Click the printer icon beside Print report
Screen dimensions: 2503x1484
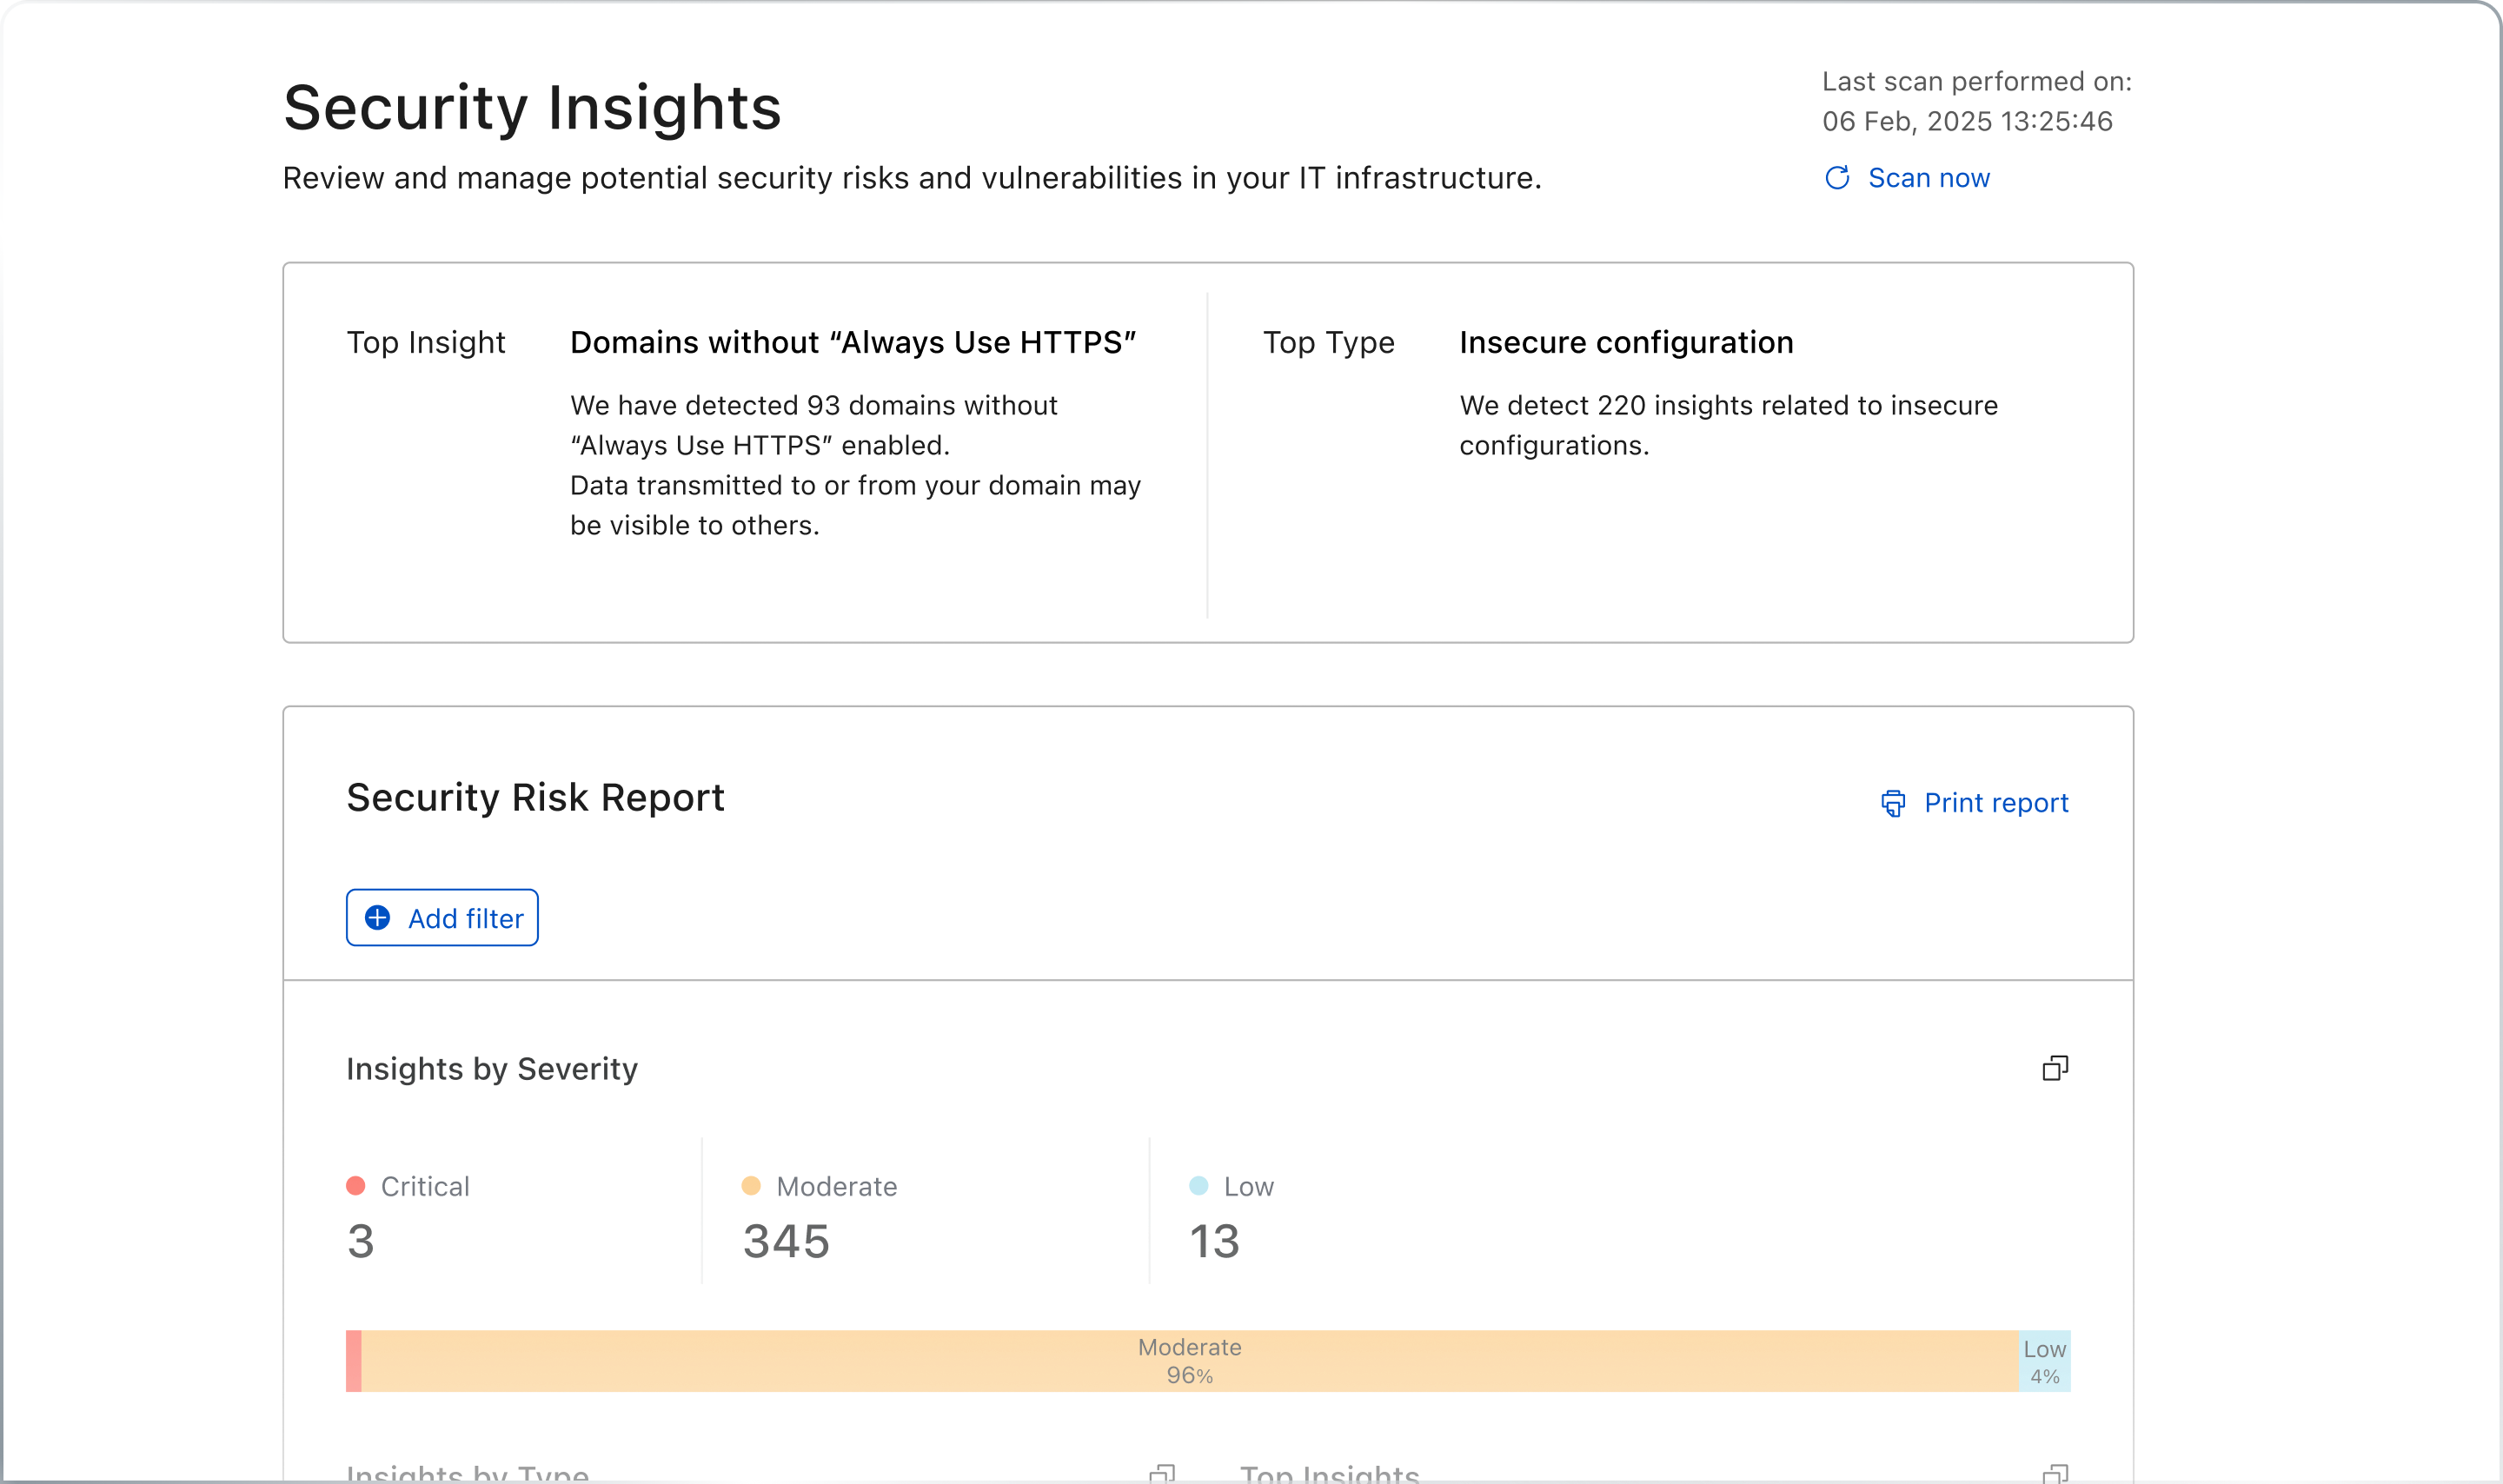click(x=1893, y=803)
